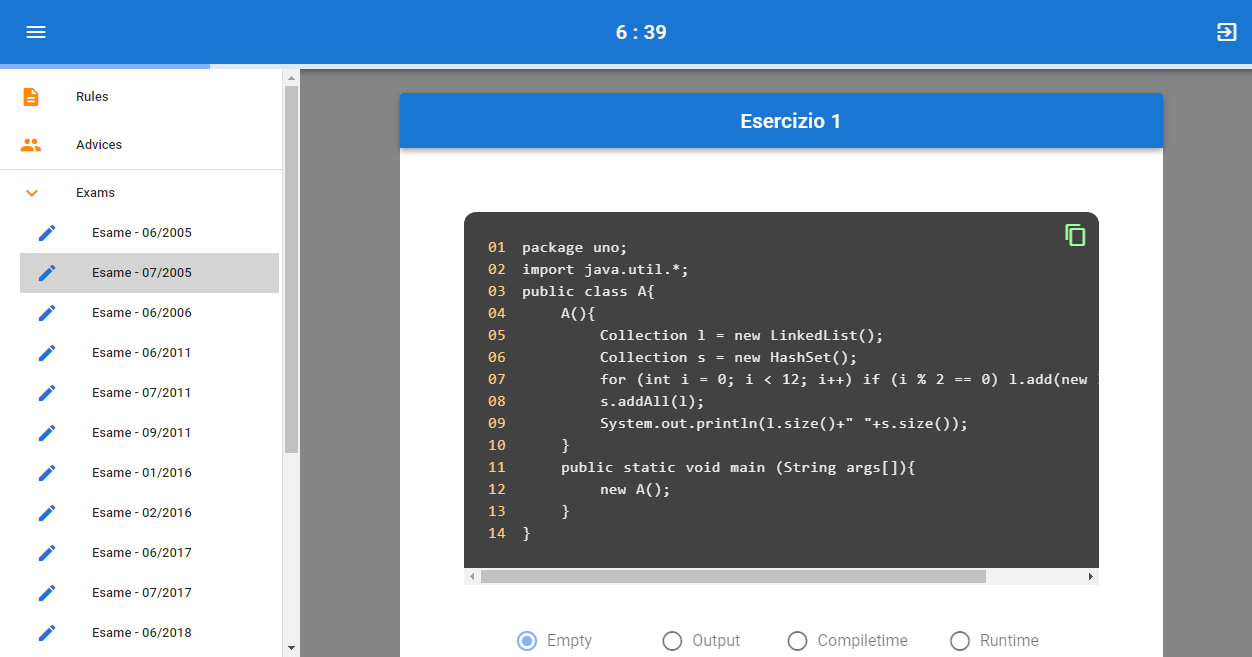Click pencil icon beside Esame - 06/2017

tap(47, 553)
